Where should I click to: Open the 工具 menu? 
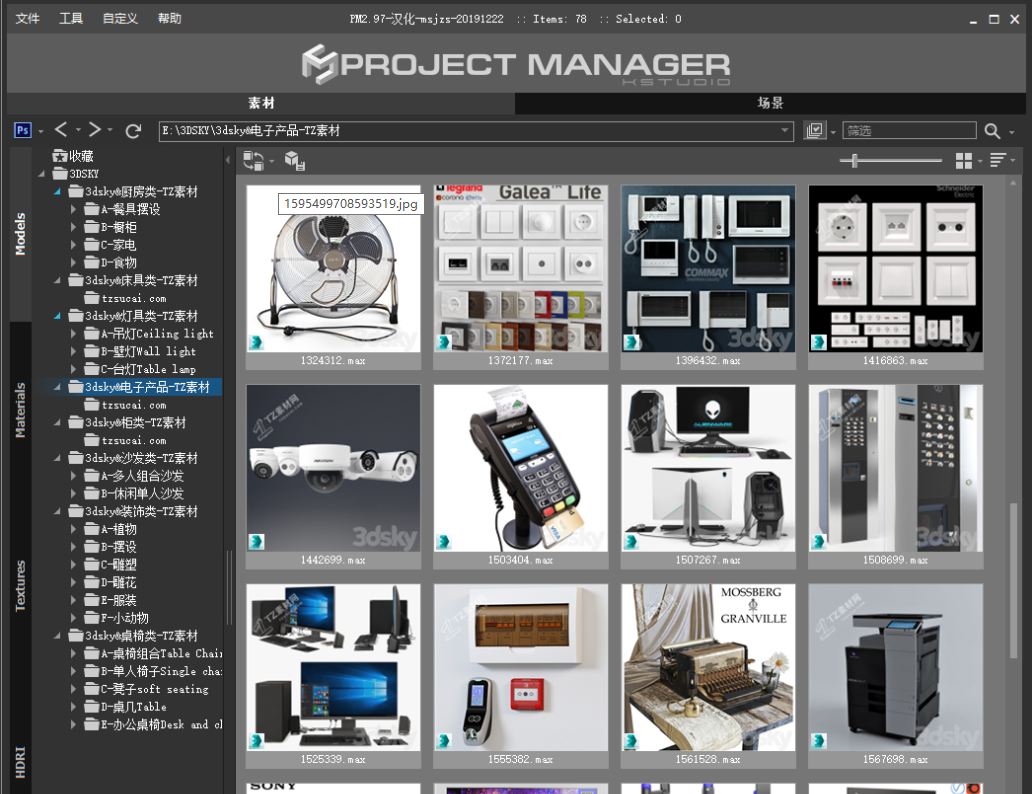[71, 18]
